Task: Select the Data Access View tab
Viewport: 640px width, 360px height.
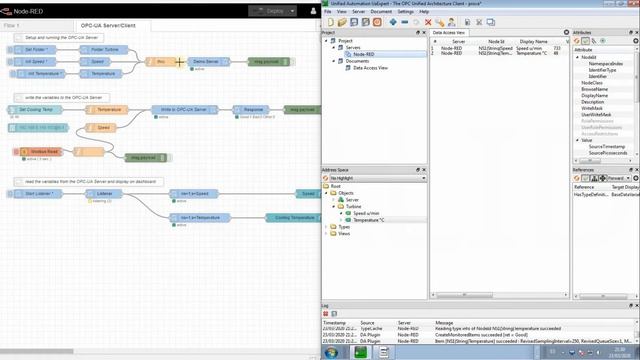Action: 449,32
